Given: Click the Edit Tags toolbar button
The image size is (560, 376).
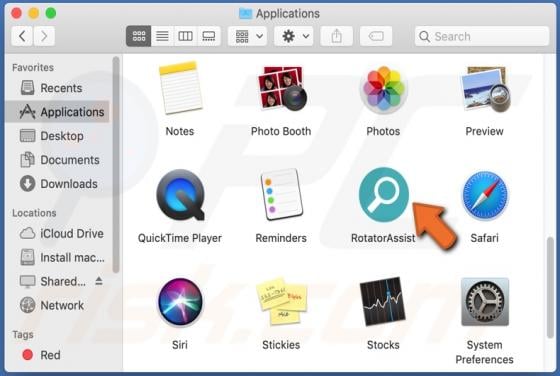Looking at the screenshot, I should point(376,36).
